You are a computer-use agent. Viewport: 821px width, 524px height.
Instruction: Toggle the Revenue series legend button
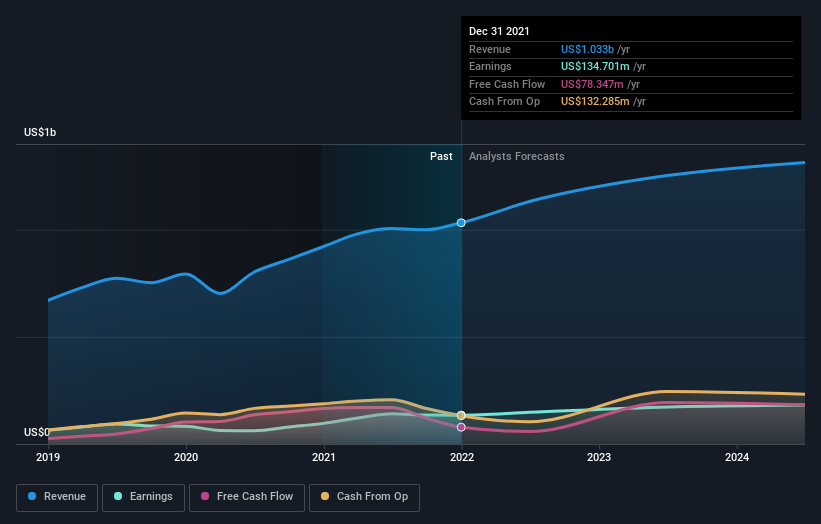(57, 497)
